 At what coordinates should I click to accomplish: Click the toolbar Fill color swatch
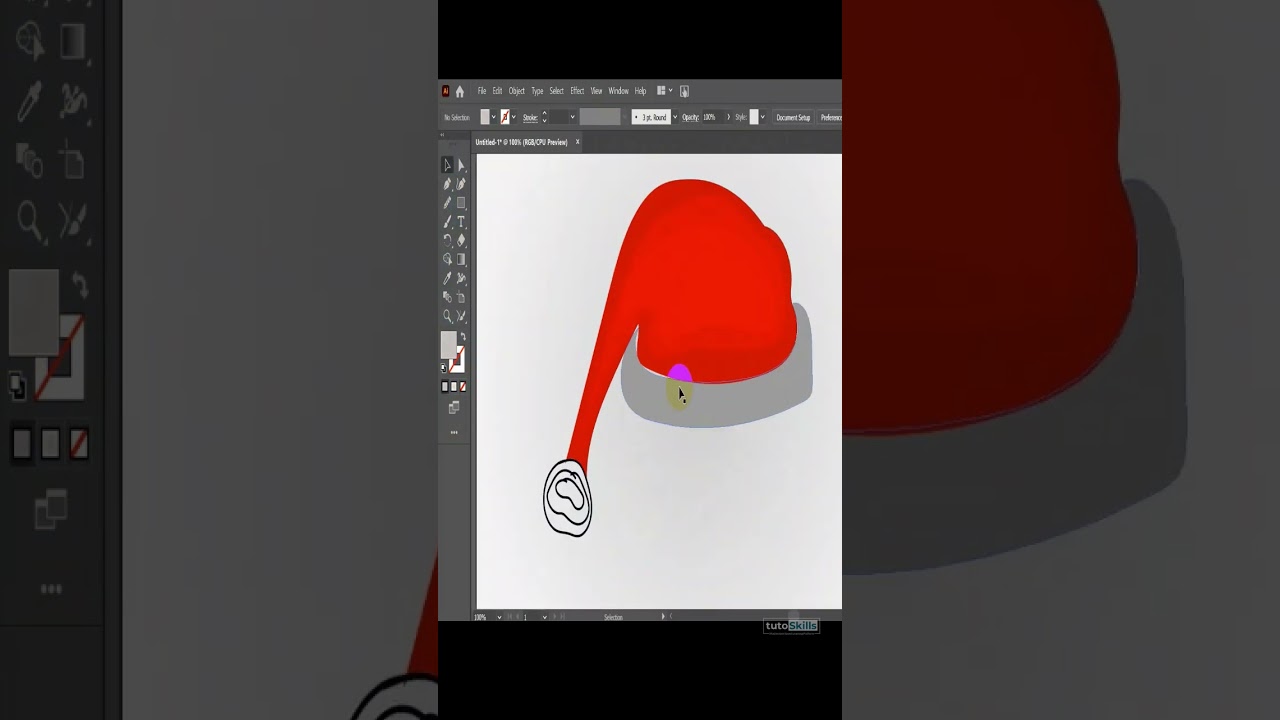pos(449,344)
